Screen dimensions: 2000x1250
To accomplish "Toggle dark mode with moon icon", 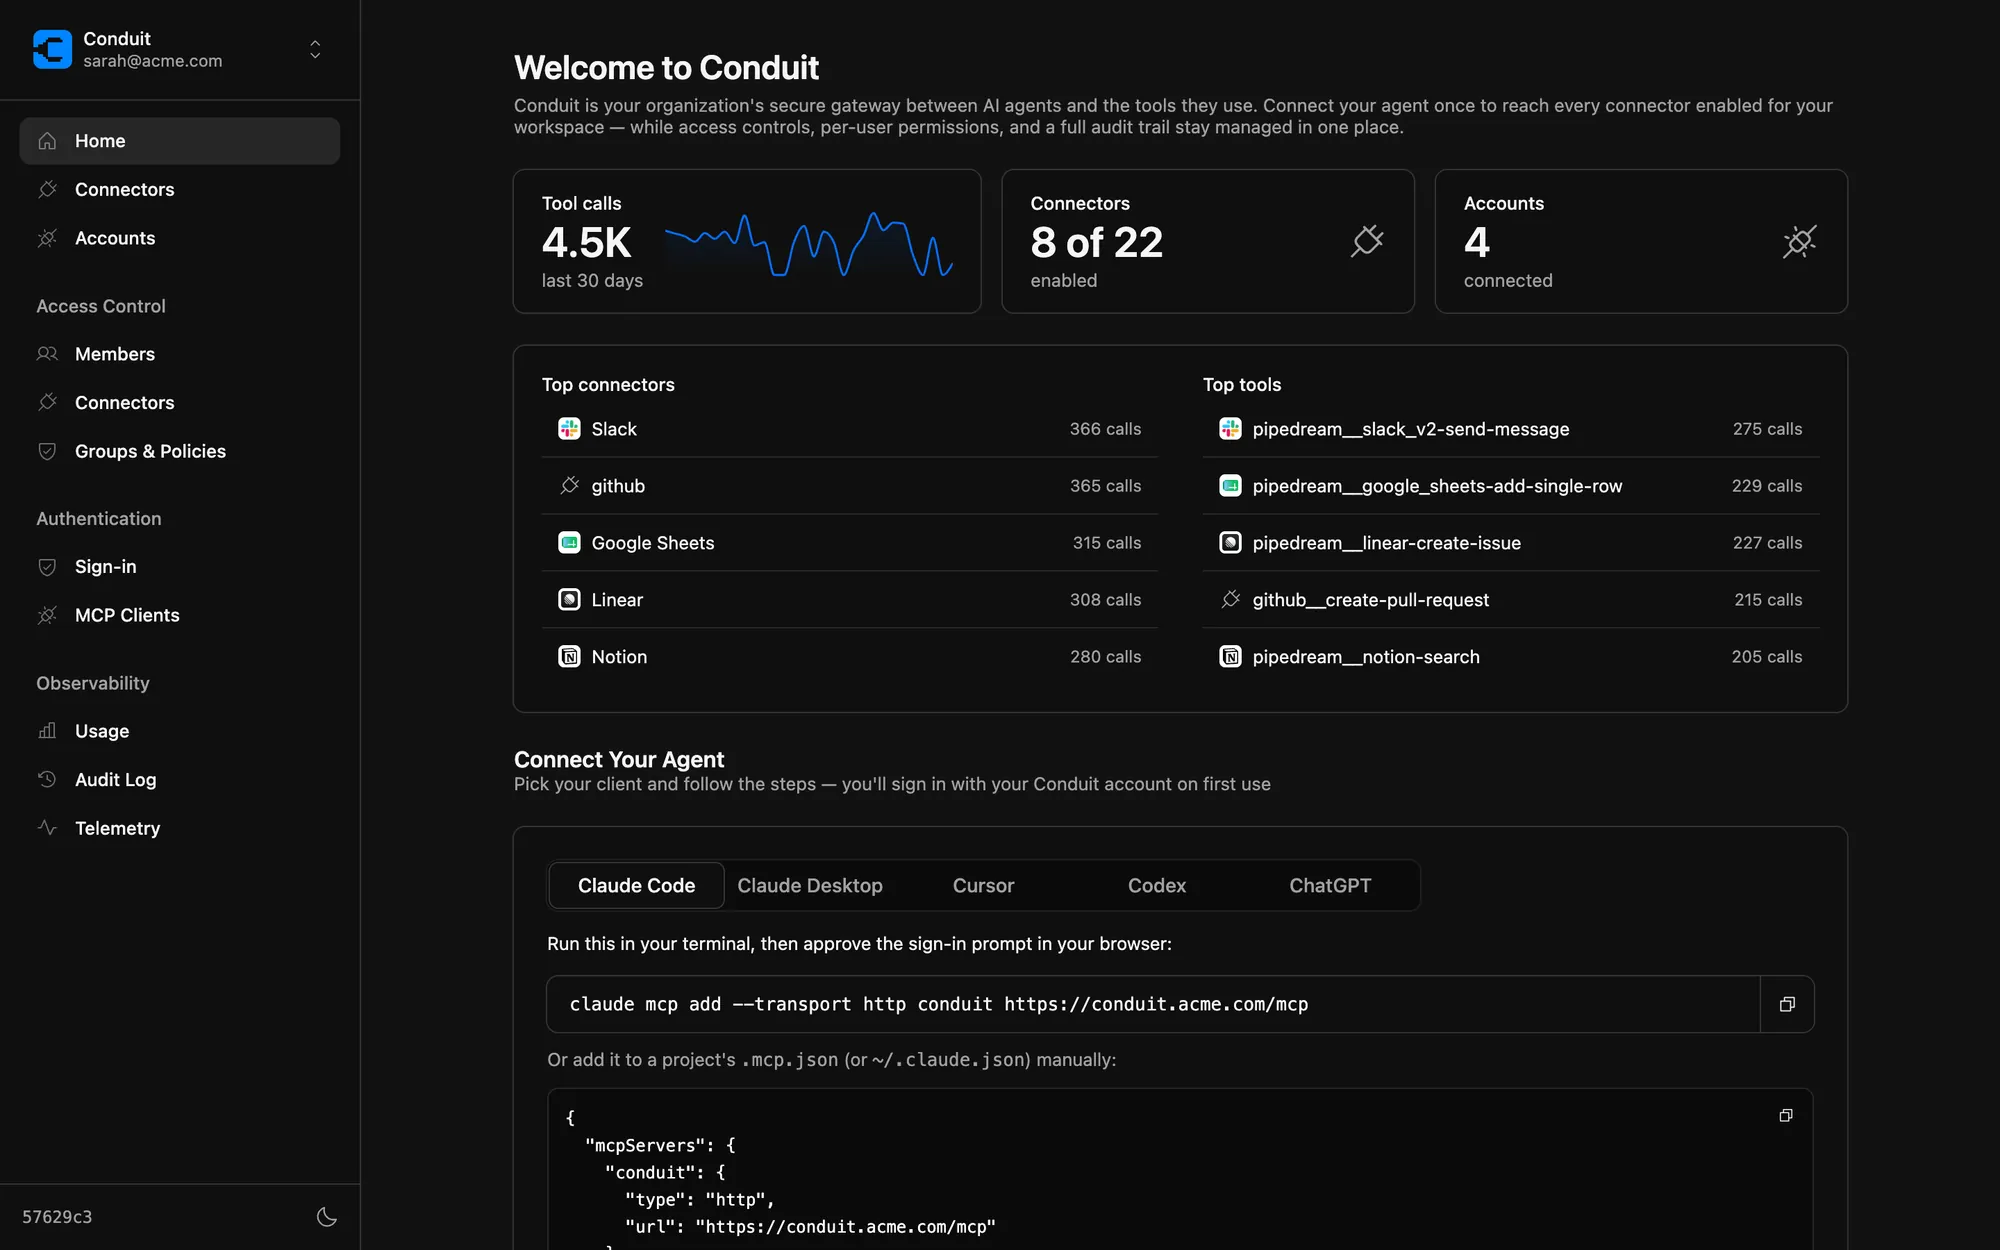I will (x=326, y=1217).
